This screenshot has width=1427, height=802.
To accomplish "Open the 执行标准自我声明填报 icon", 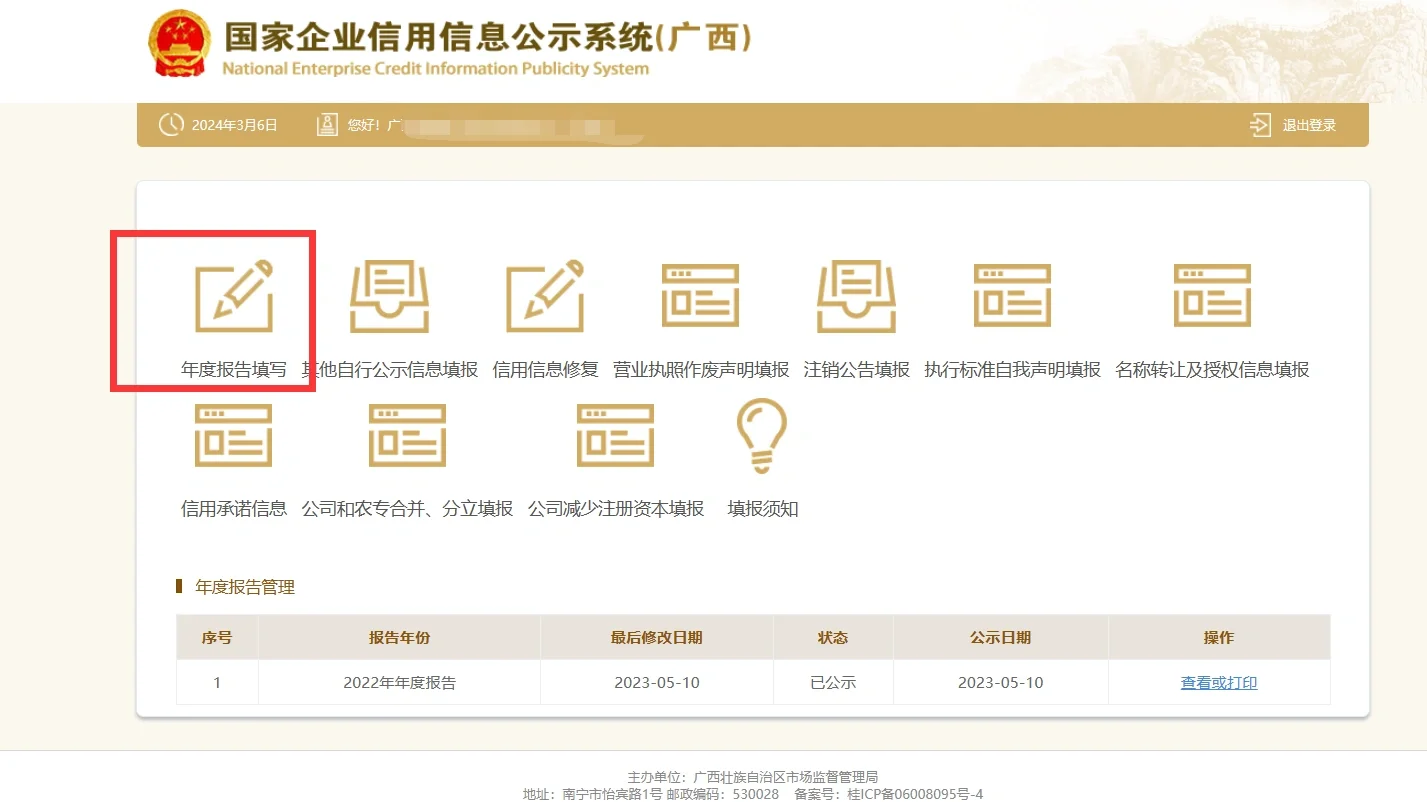I will (x=1013, y=296).
